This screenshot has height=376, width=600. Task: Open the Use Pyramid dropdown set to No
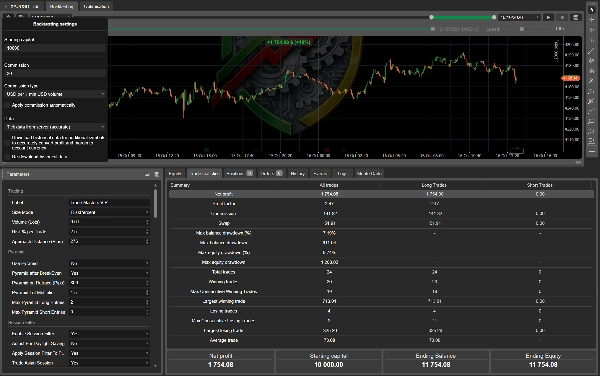click(109, 264)
